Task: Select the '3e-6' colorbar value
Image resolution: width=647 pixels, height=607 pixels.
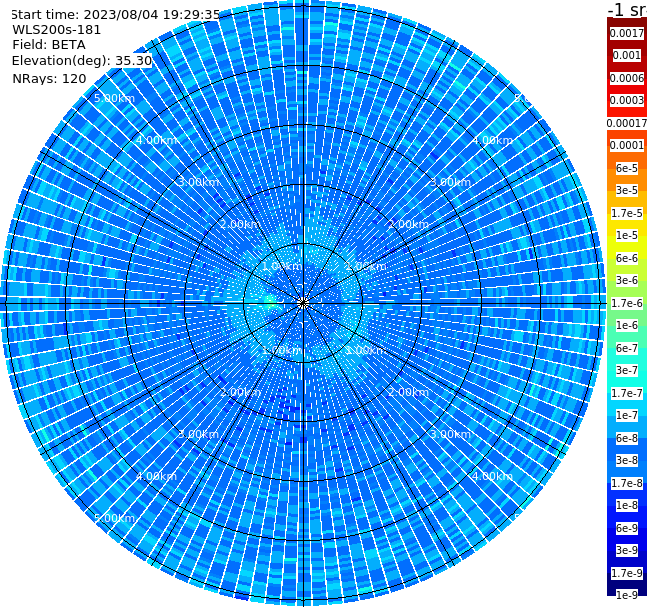Action: (x=627, y=281)
